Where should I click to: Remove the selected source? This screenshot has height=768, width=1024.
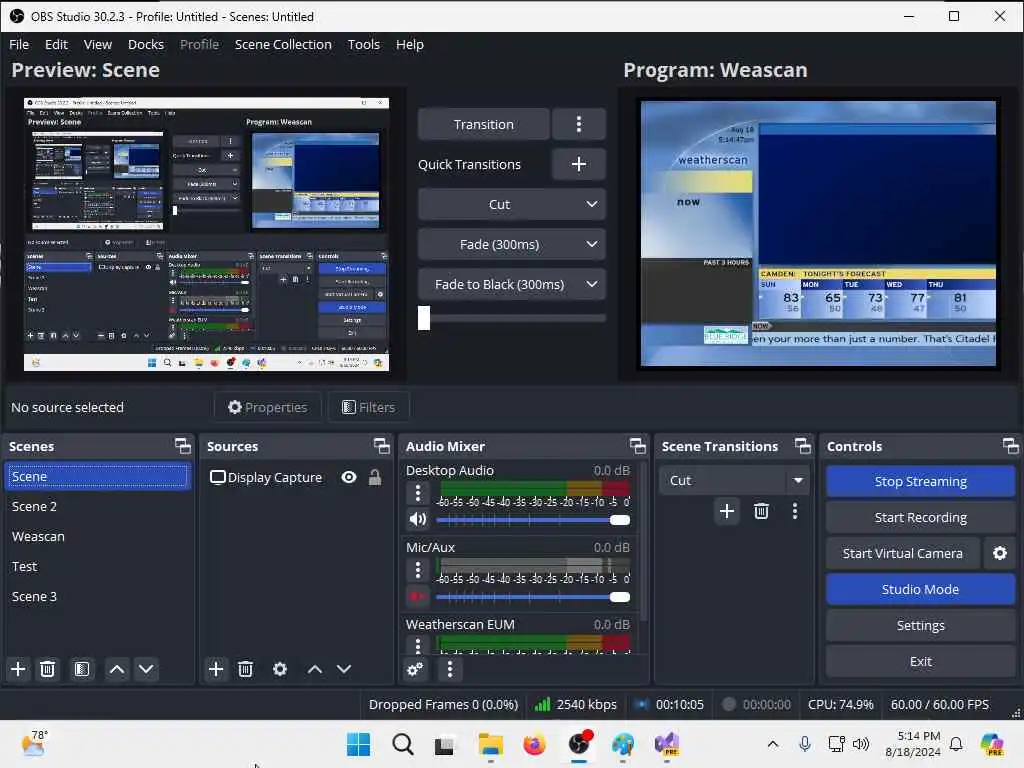(246, 669)
